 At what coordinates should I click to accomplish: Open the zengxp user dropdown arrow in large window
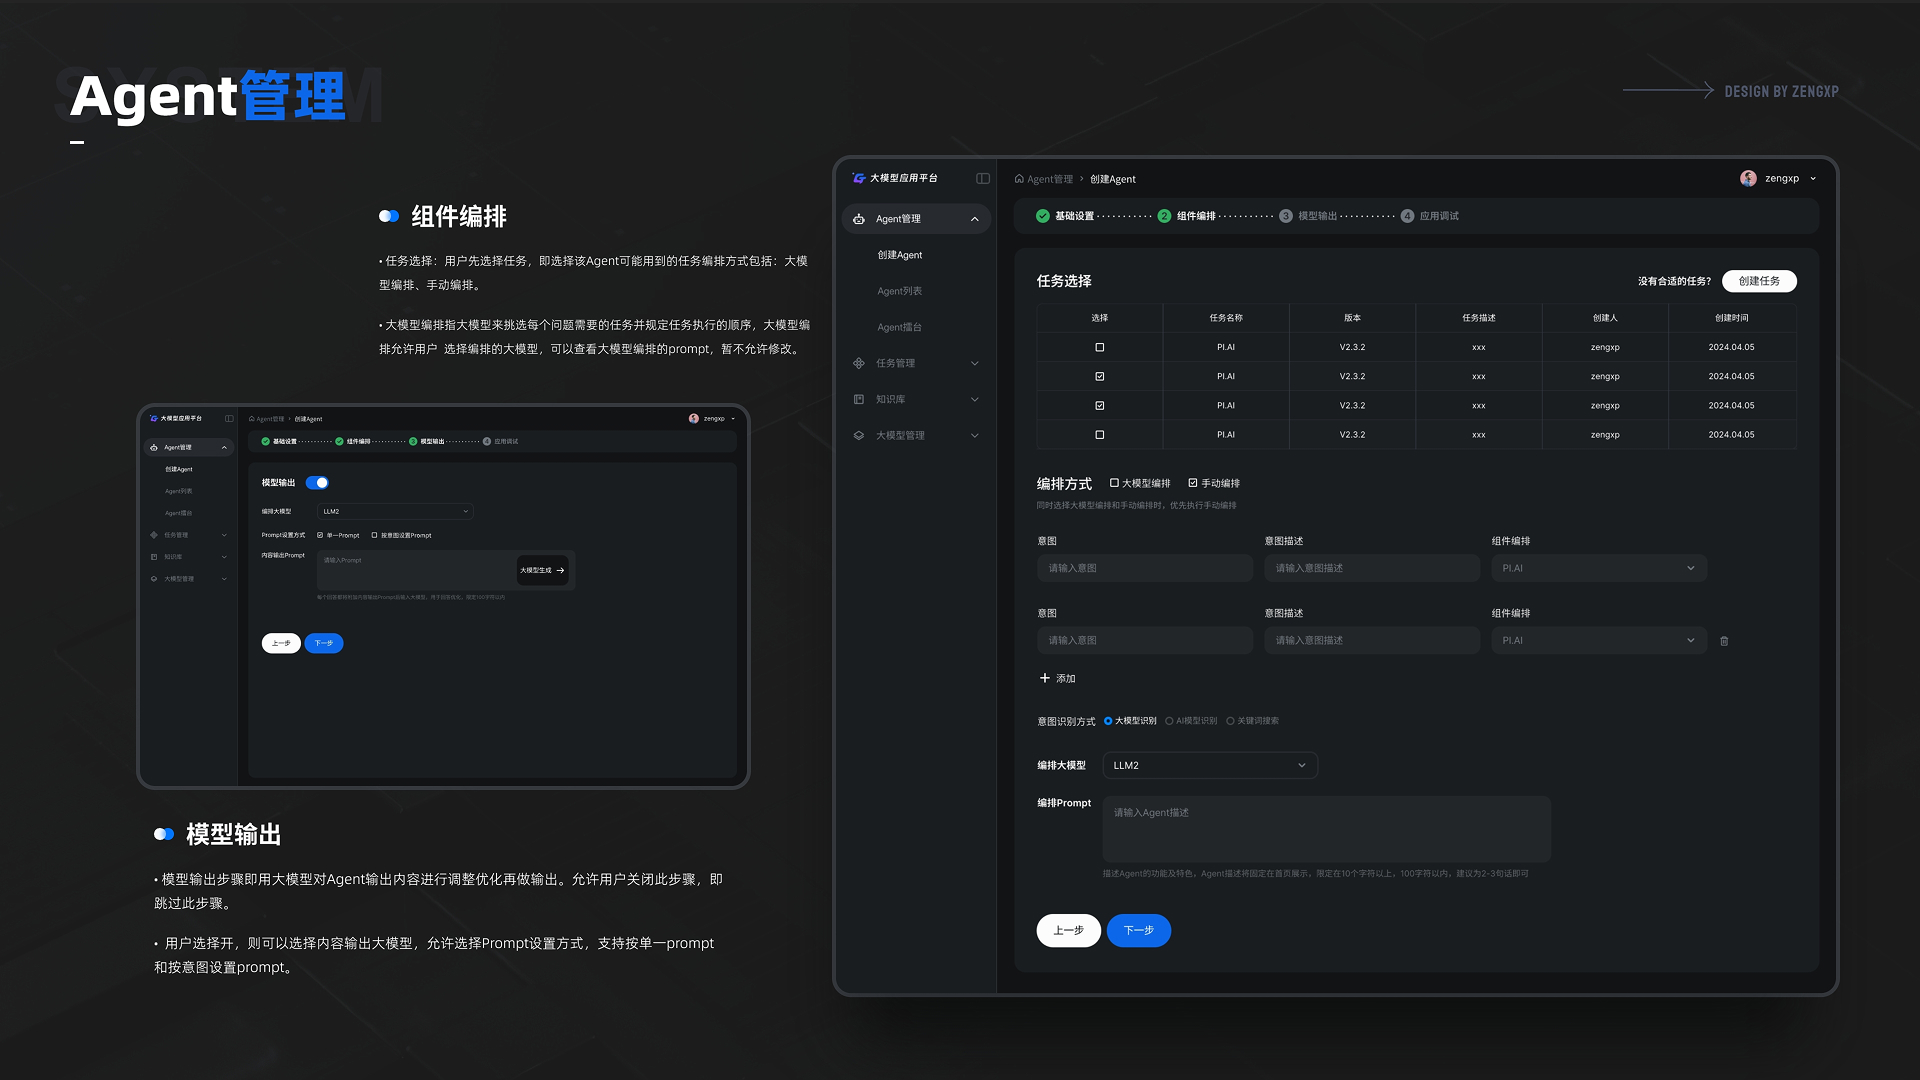click(1813, 179)
